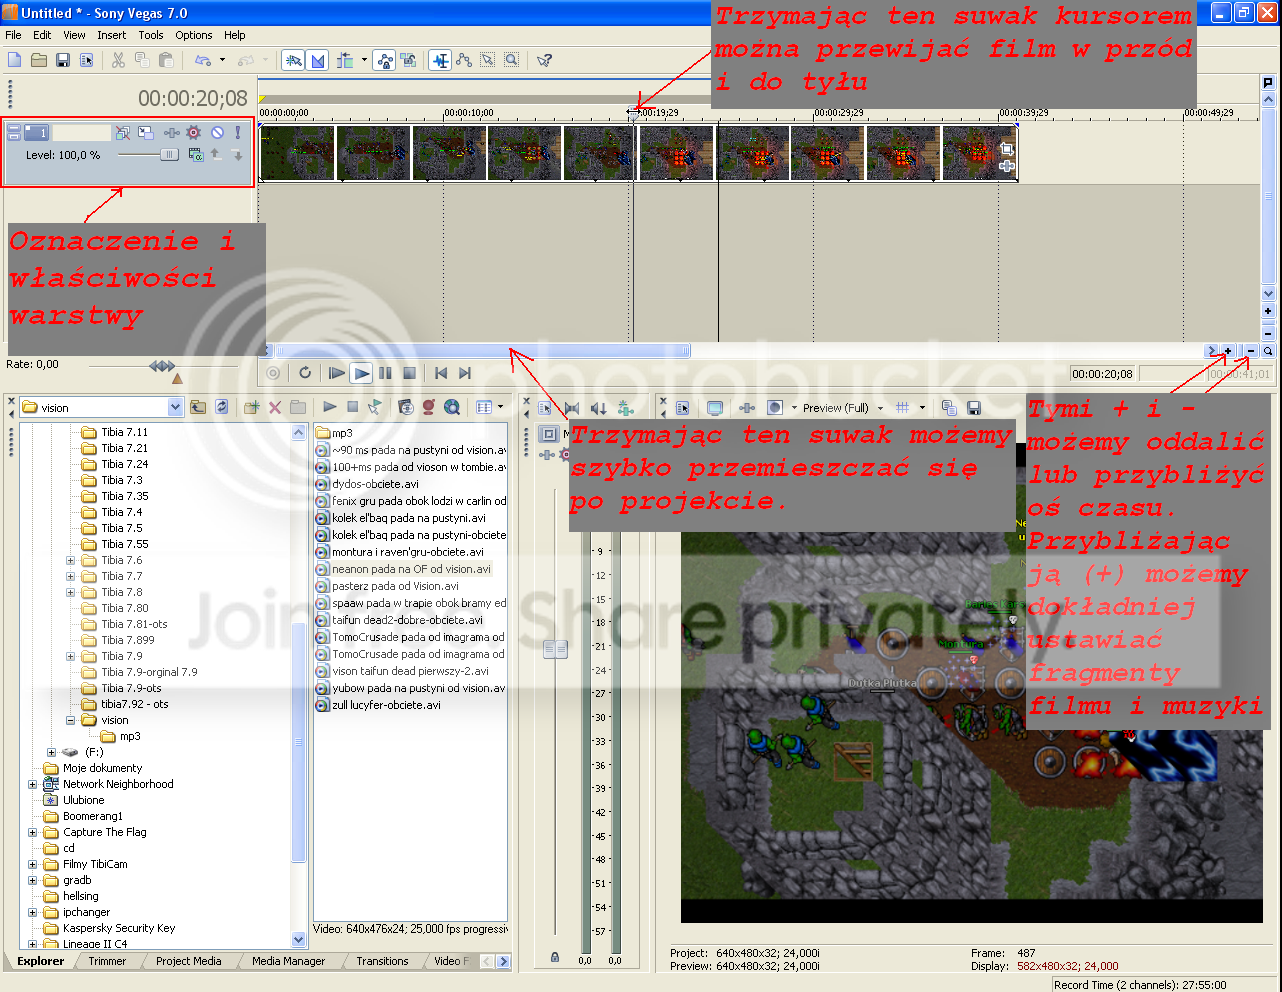The image size is (1282, 992).
Task: Click Add to Favorites icon in Explorer
Action: 252,407
